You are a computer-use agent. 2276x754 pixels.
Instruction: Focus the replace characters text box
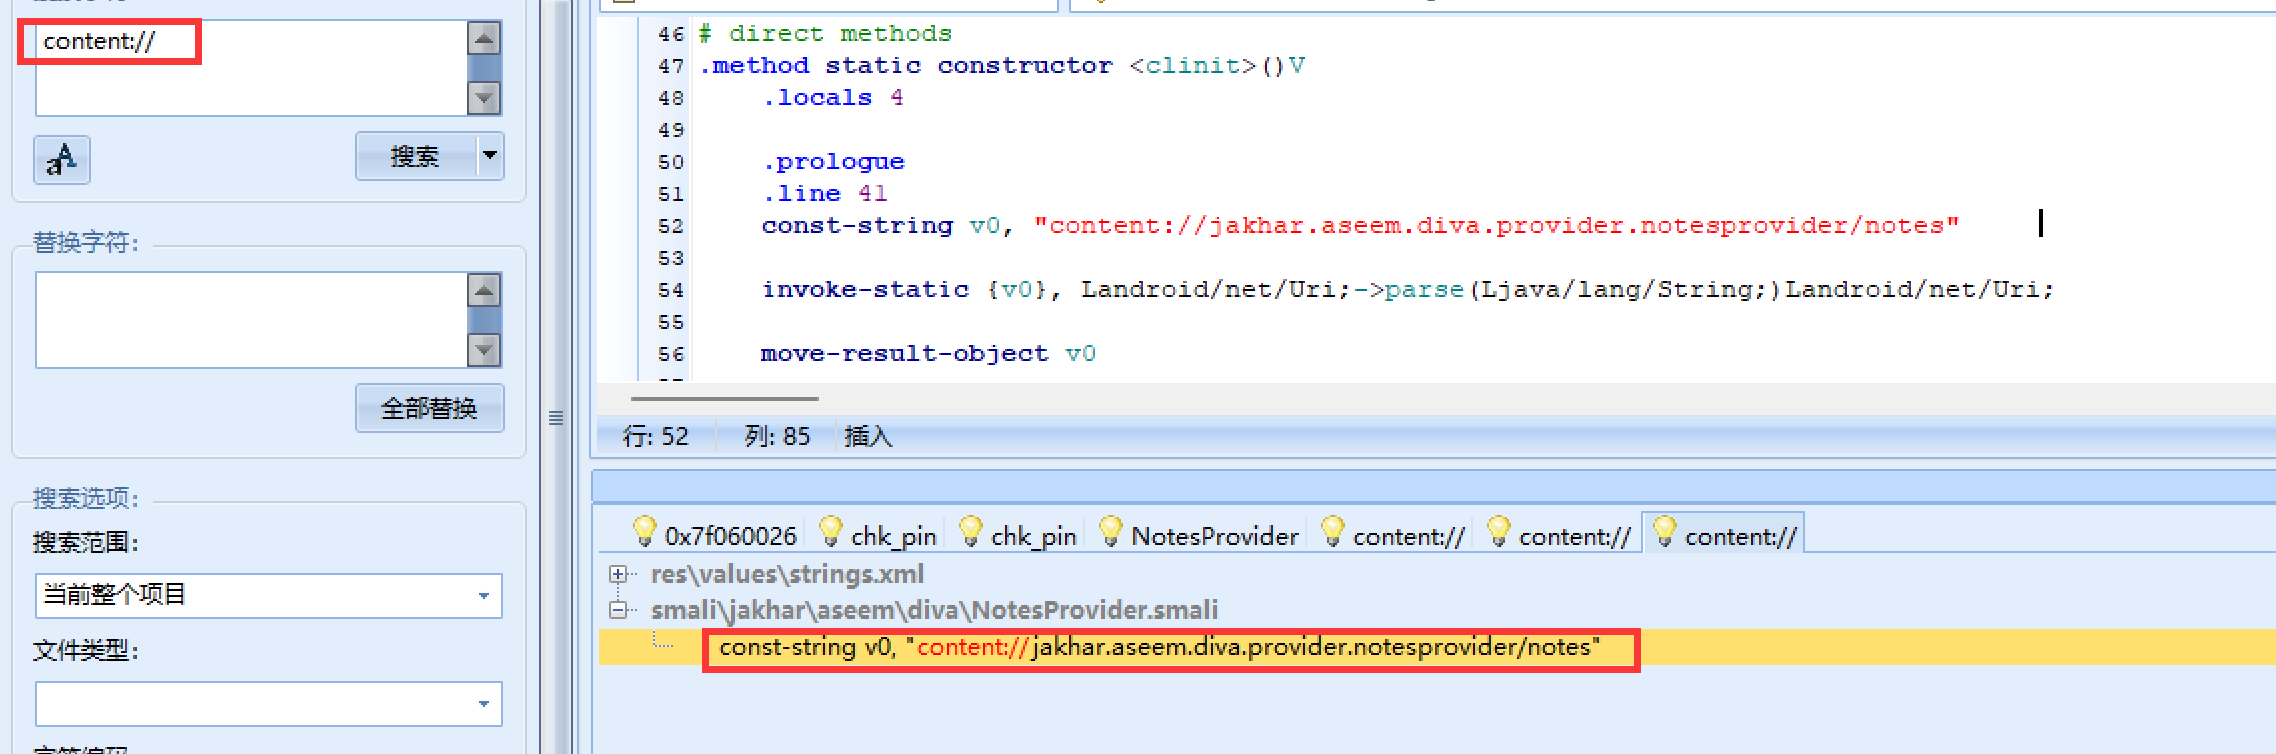click(252, 320)
